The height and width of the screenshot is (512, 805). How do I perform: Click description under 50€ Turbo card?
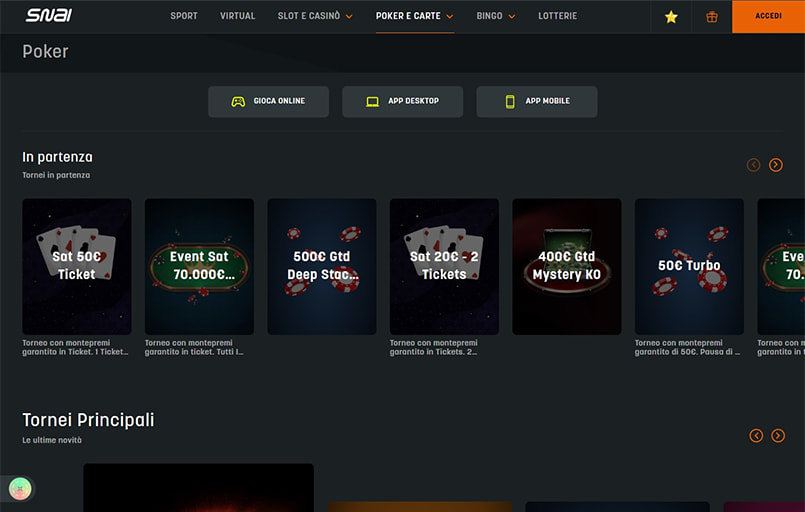687,347
